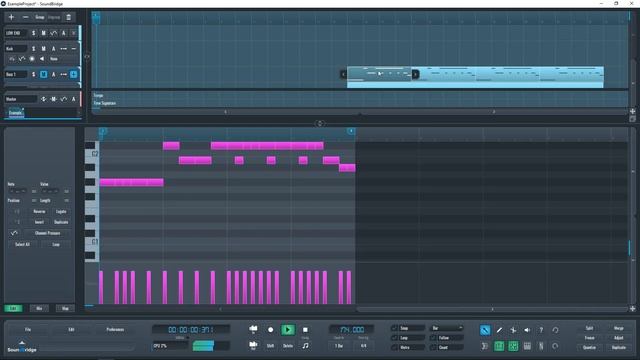This screenshot has height=360, width=640.
Task: Click the speaker monitor icon on Kick track
Action: click(x=42, y=59)
